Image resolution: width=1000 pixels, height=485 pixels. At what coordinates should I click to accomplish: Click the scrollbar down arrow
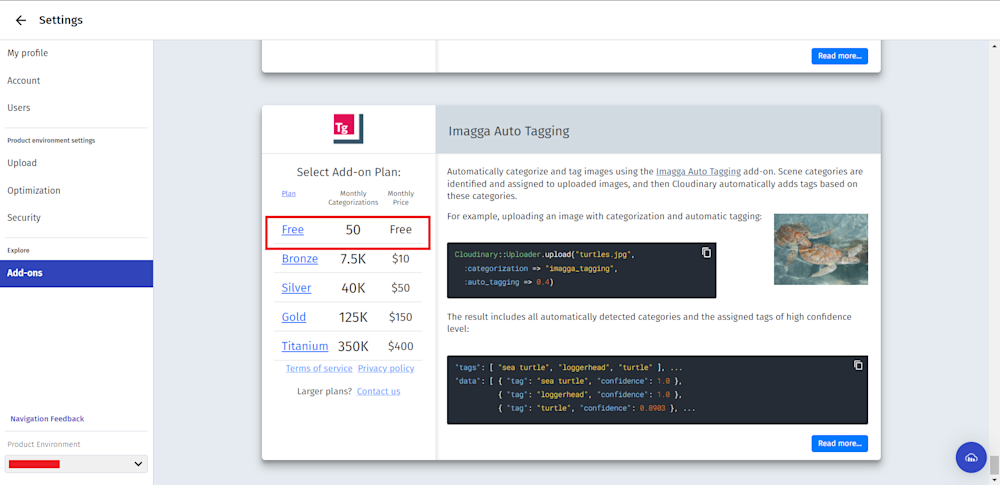coord(994,479)
